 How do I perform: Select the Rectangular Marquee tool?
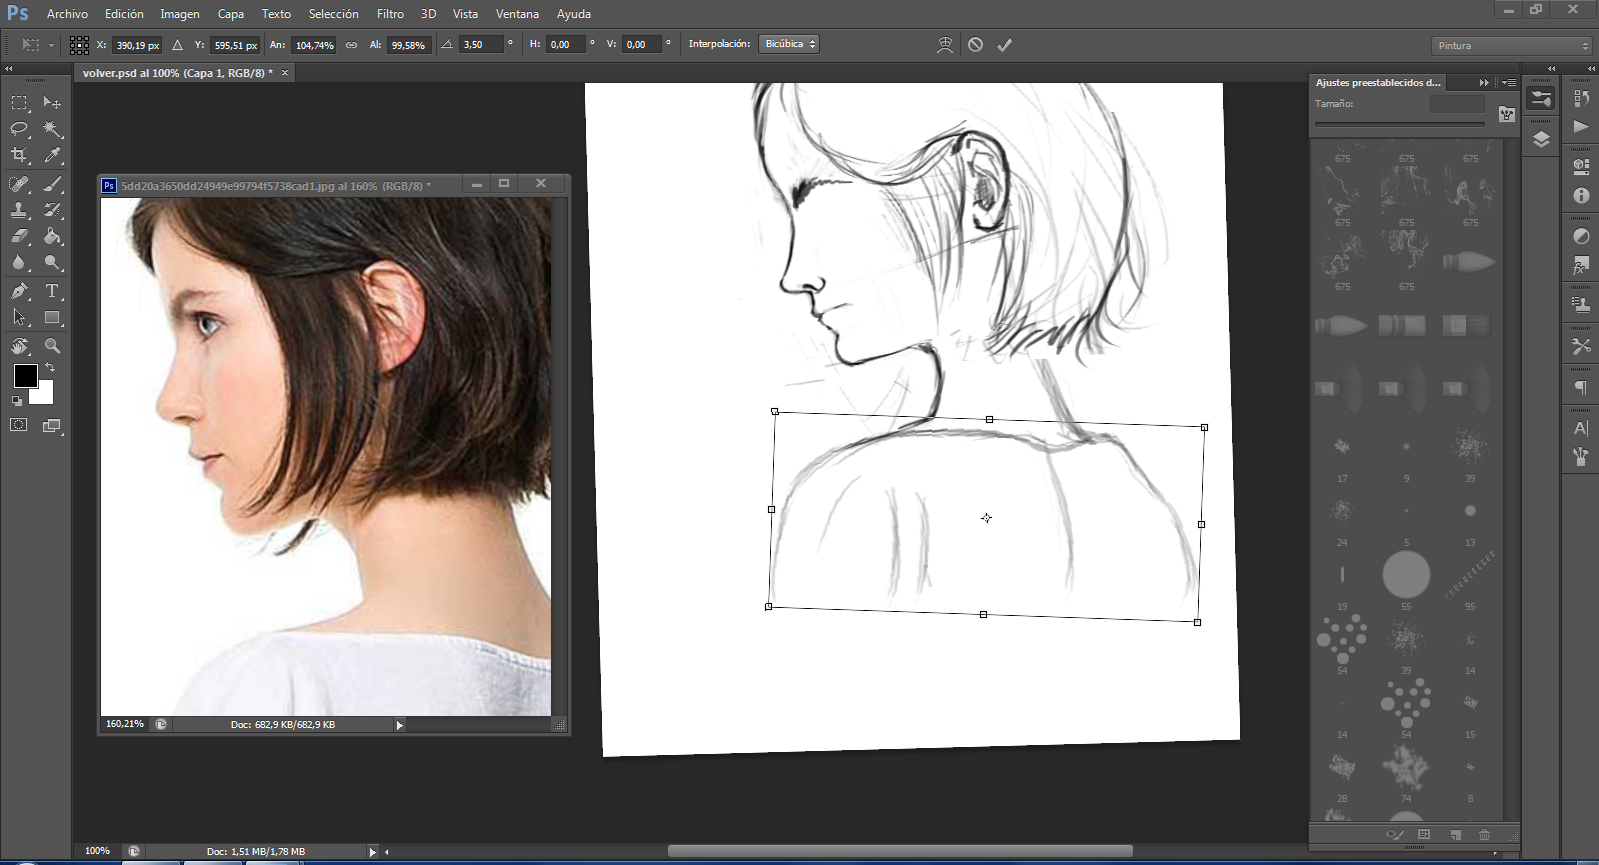tap(19, 103)
